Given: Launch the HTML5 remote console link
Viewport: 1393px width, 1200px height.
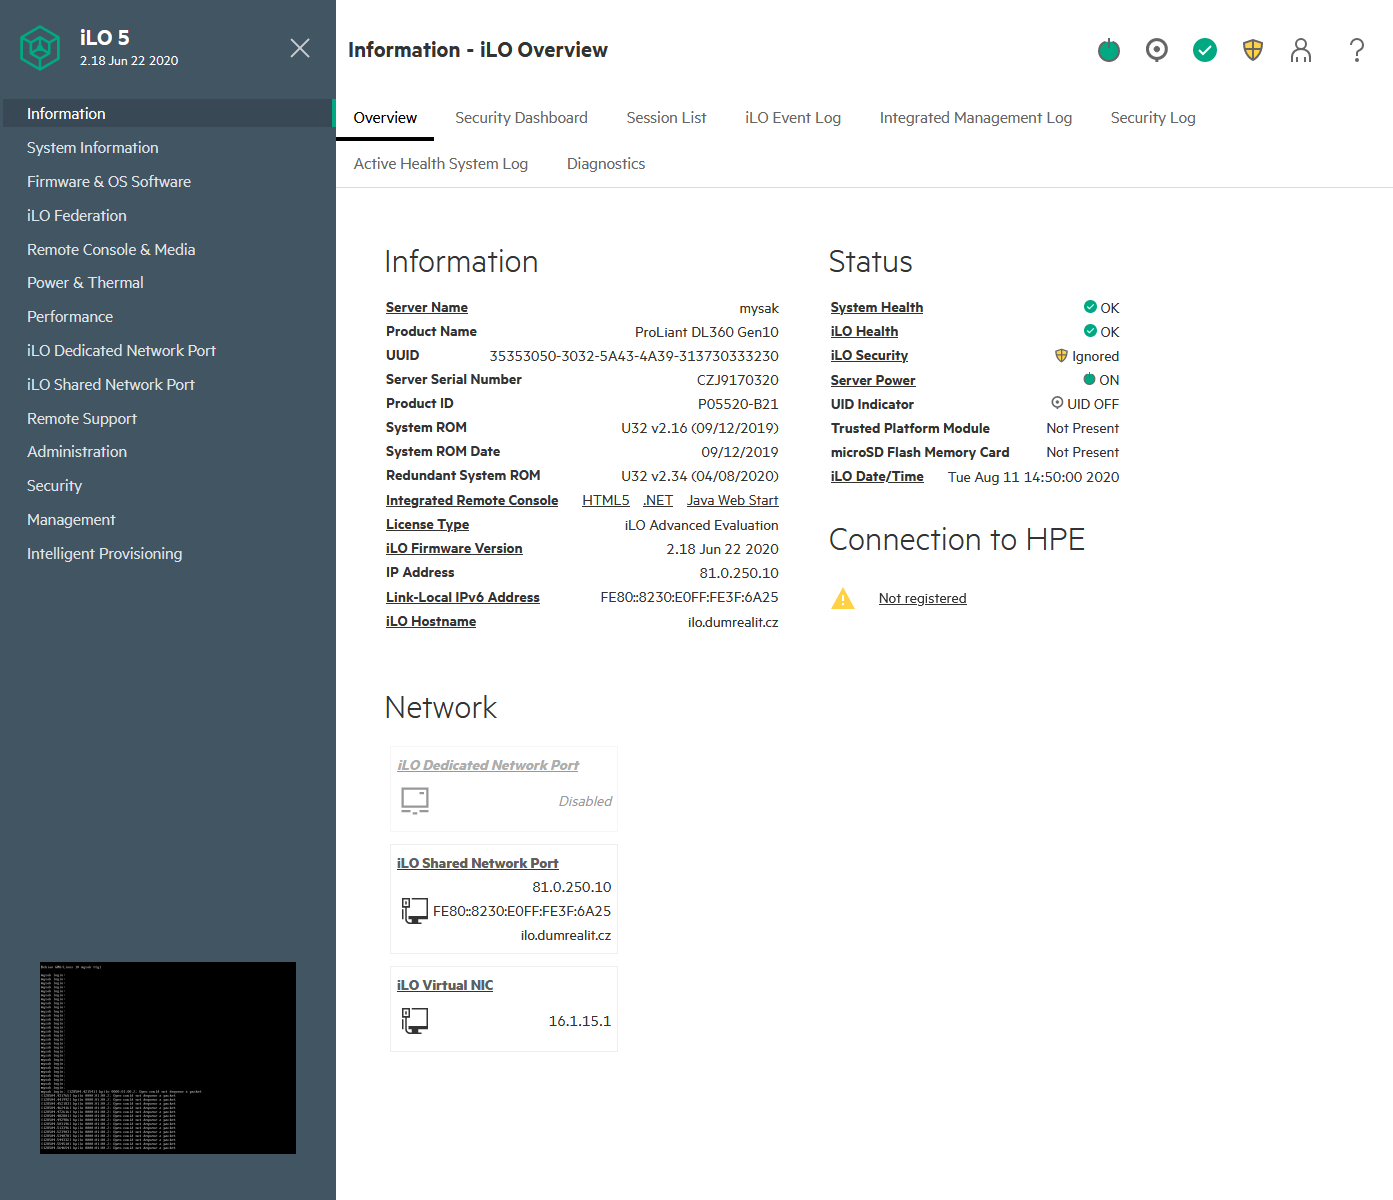Looking at the screenshot, I should (x=605, y=501).
